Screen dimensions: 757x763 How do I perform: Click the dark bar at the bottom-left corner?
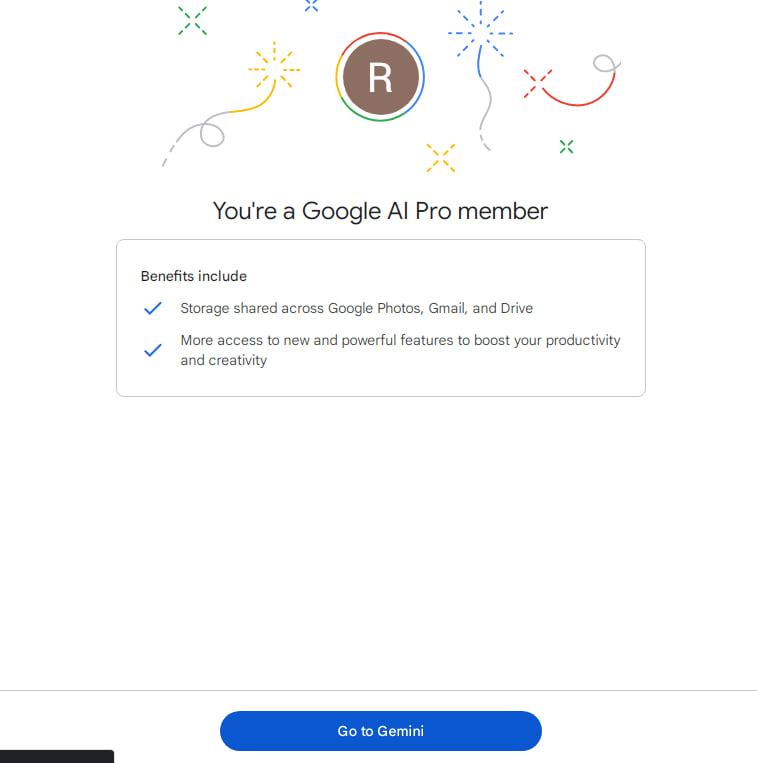coord(57,756)
